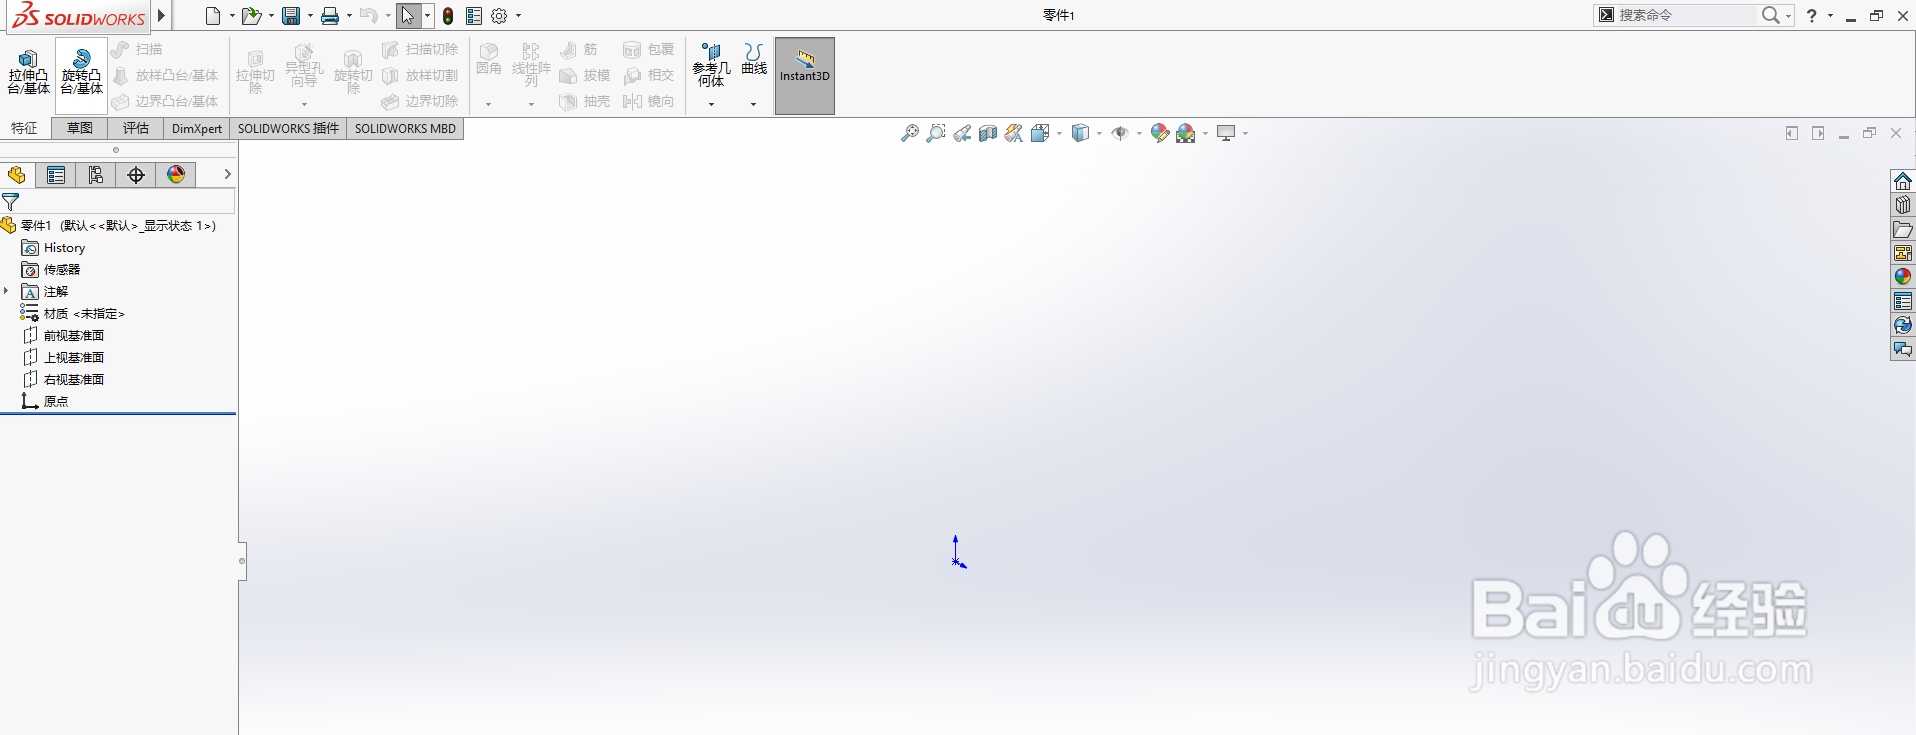Click the 搜索命令 search field
Screen dimensions: 1916x735
[1687, 15]
